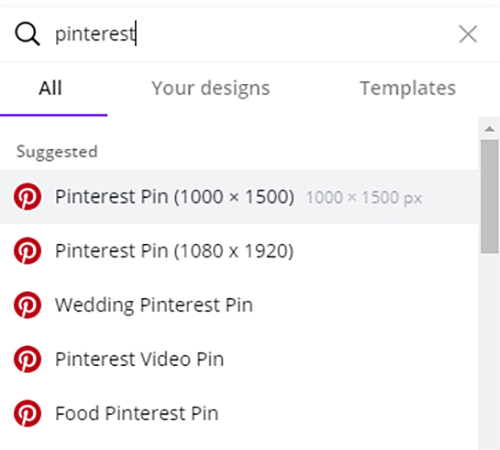Go to the Templates tab

[408, 88]
